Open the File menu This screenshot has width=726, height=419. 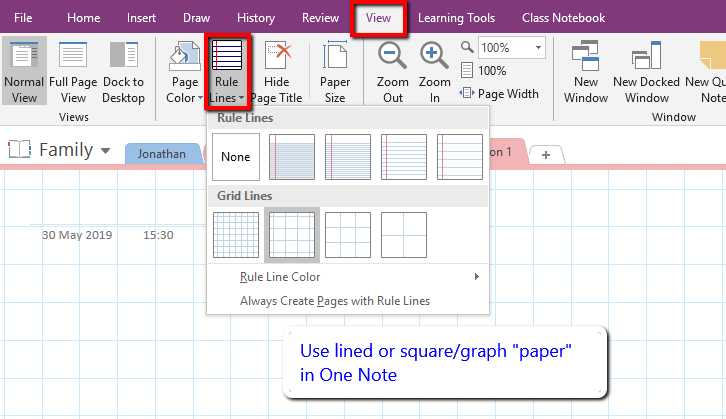coord(23,18)
